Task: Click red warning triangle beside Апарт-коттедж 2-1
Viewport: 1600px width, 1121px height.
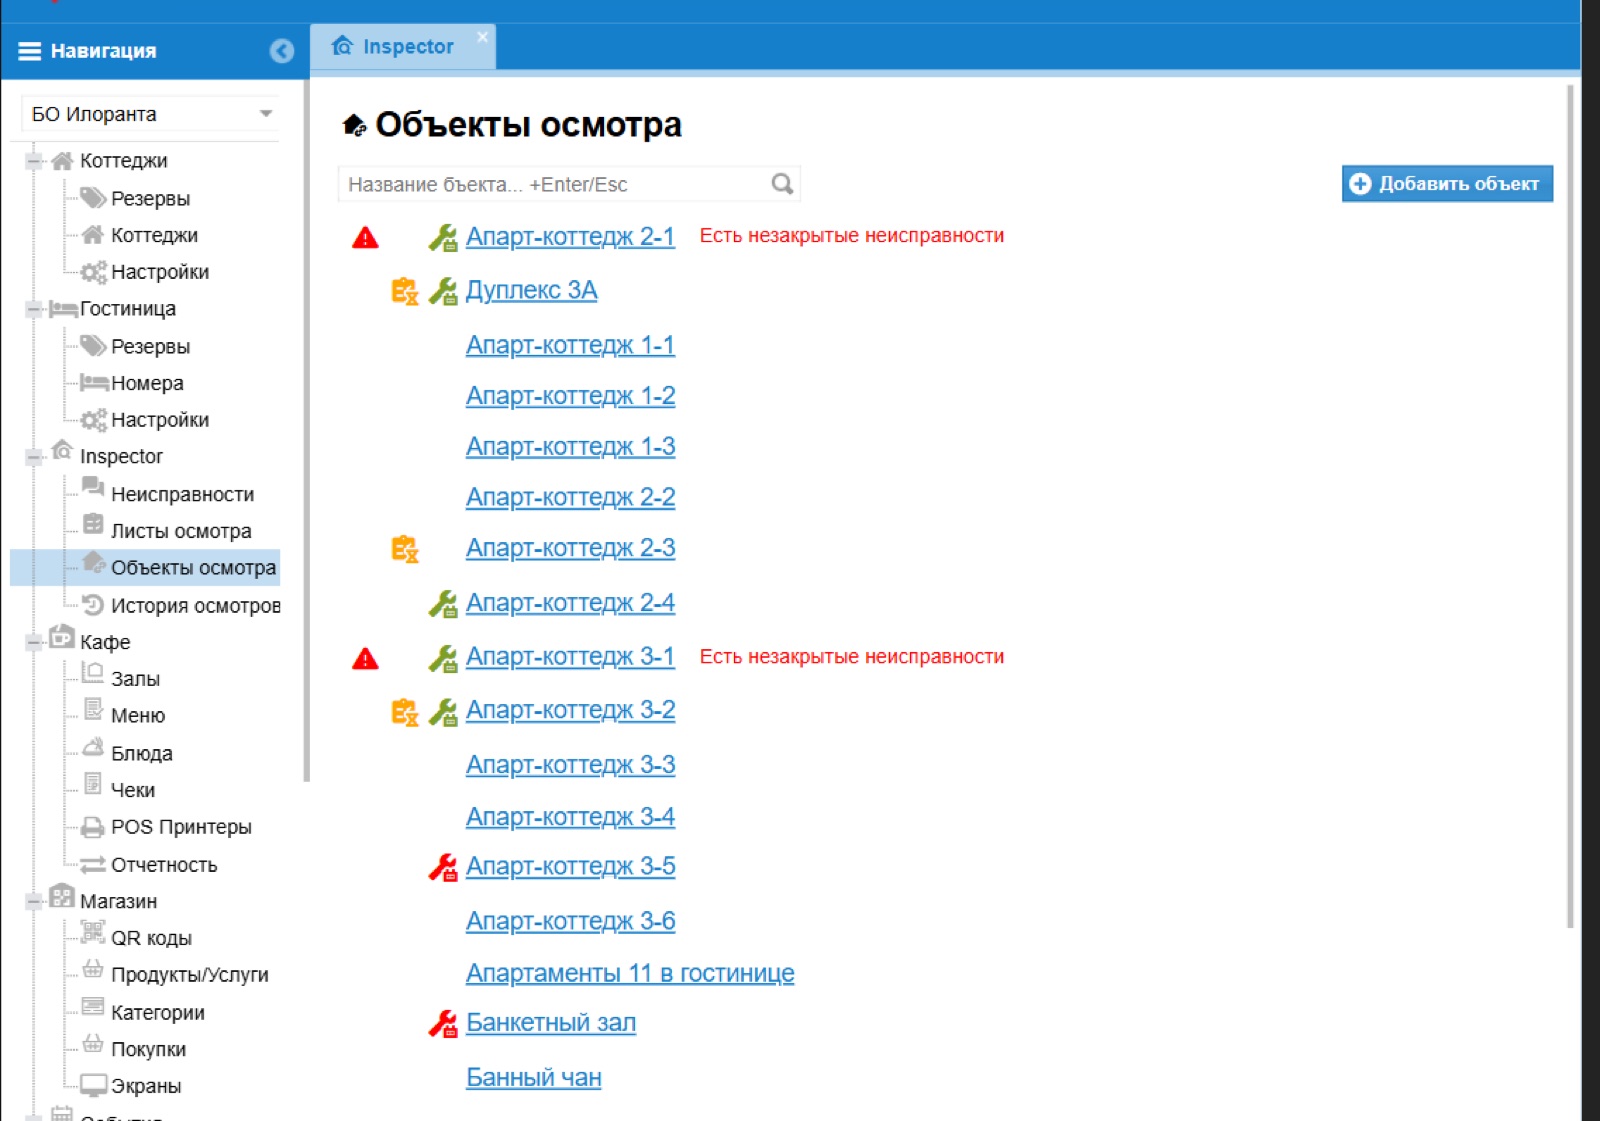Action: tap(365, 238)
